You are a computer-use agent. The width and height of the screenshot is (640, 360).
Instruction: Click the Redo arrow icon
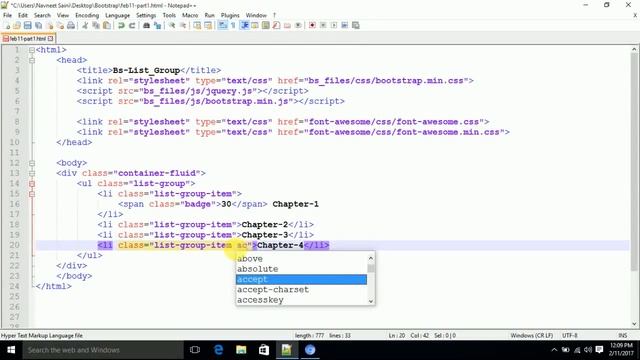(x=132, y=25)
